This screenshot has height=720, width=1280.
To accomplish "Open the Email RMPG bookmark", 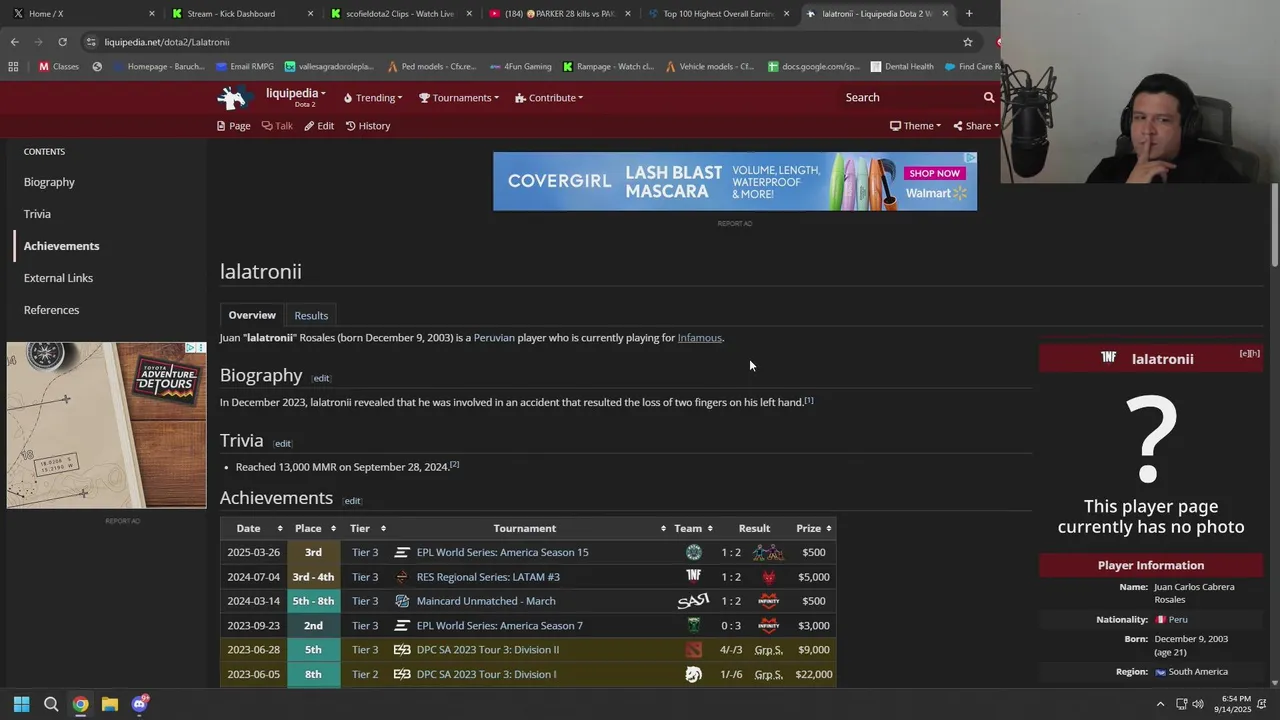I will [245, 67].
